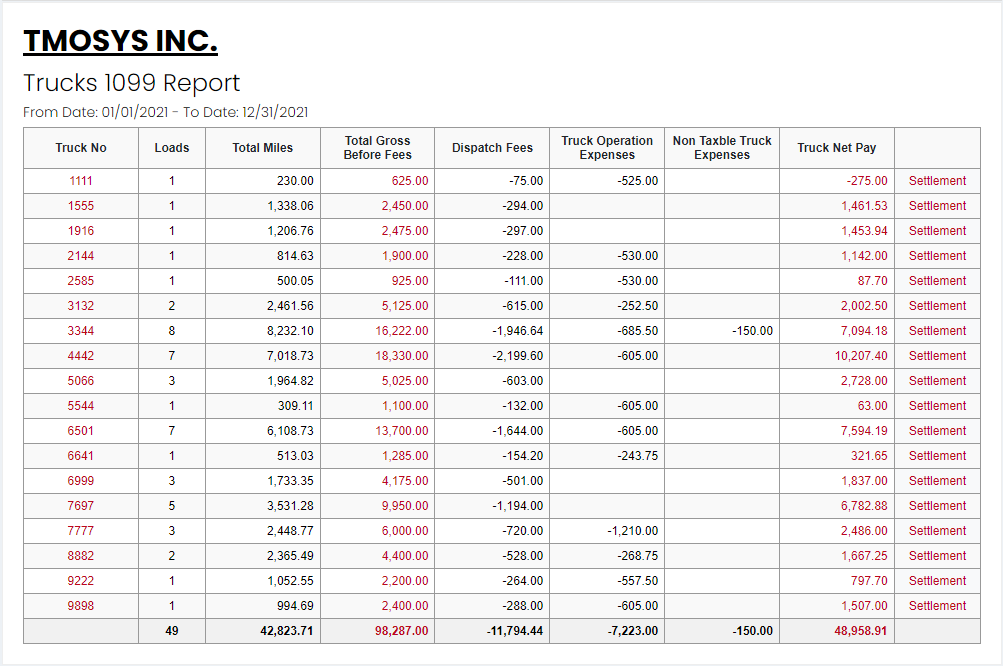Click the TMOSYS INC. title
This screenshot has width=1003, height=666.
tap(120, 41)
